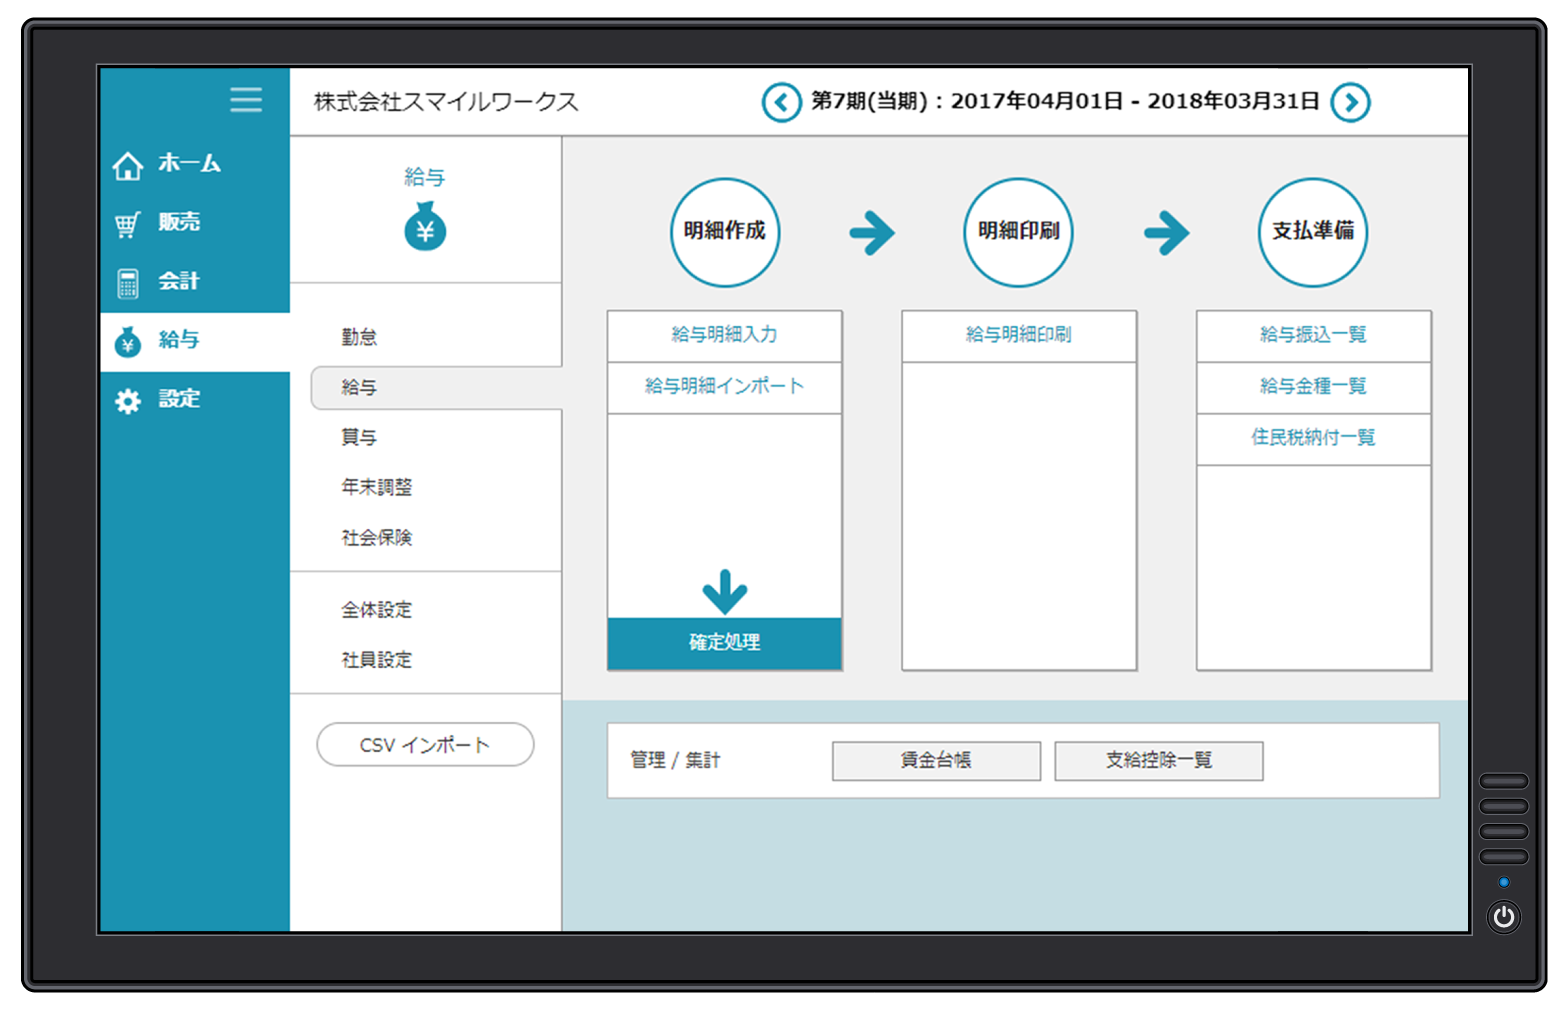Open 販売 shopping cart section
The image size is (1563, 1011).
point(160,223)
